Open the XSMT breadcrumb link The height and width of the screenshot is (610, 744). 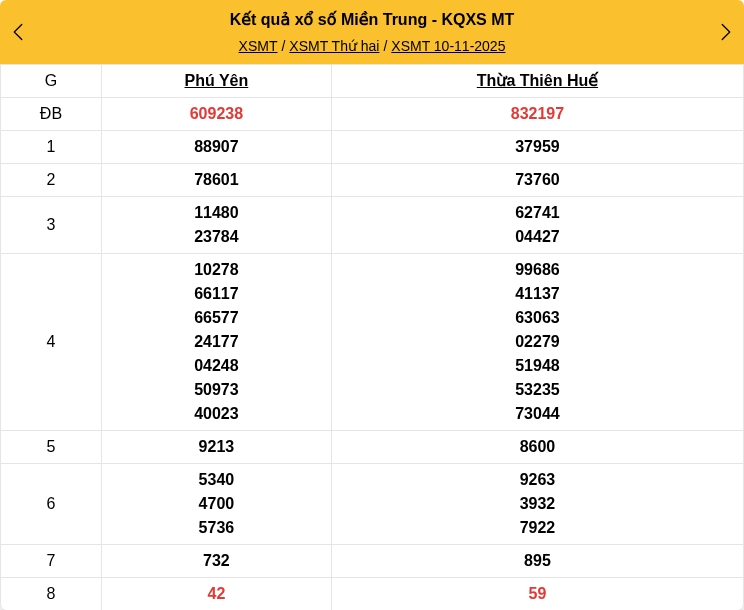(x=257, y=46)
